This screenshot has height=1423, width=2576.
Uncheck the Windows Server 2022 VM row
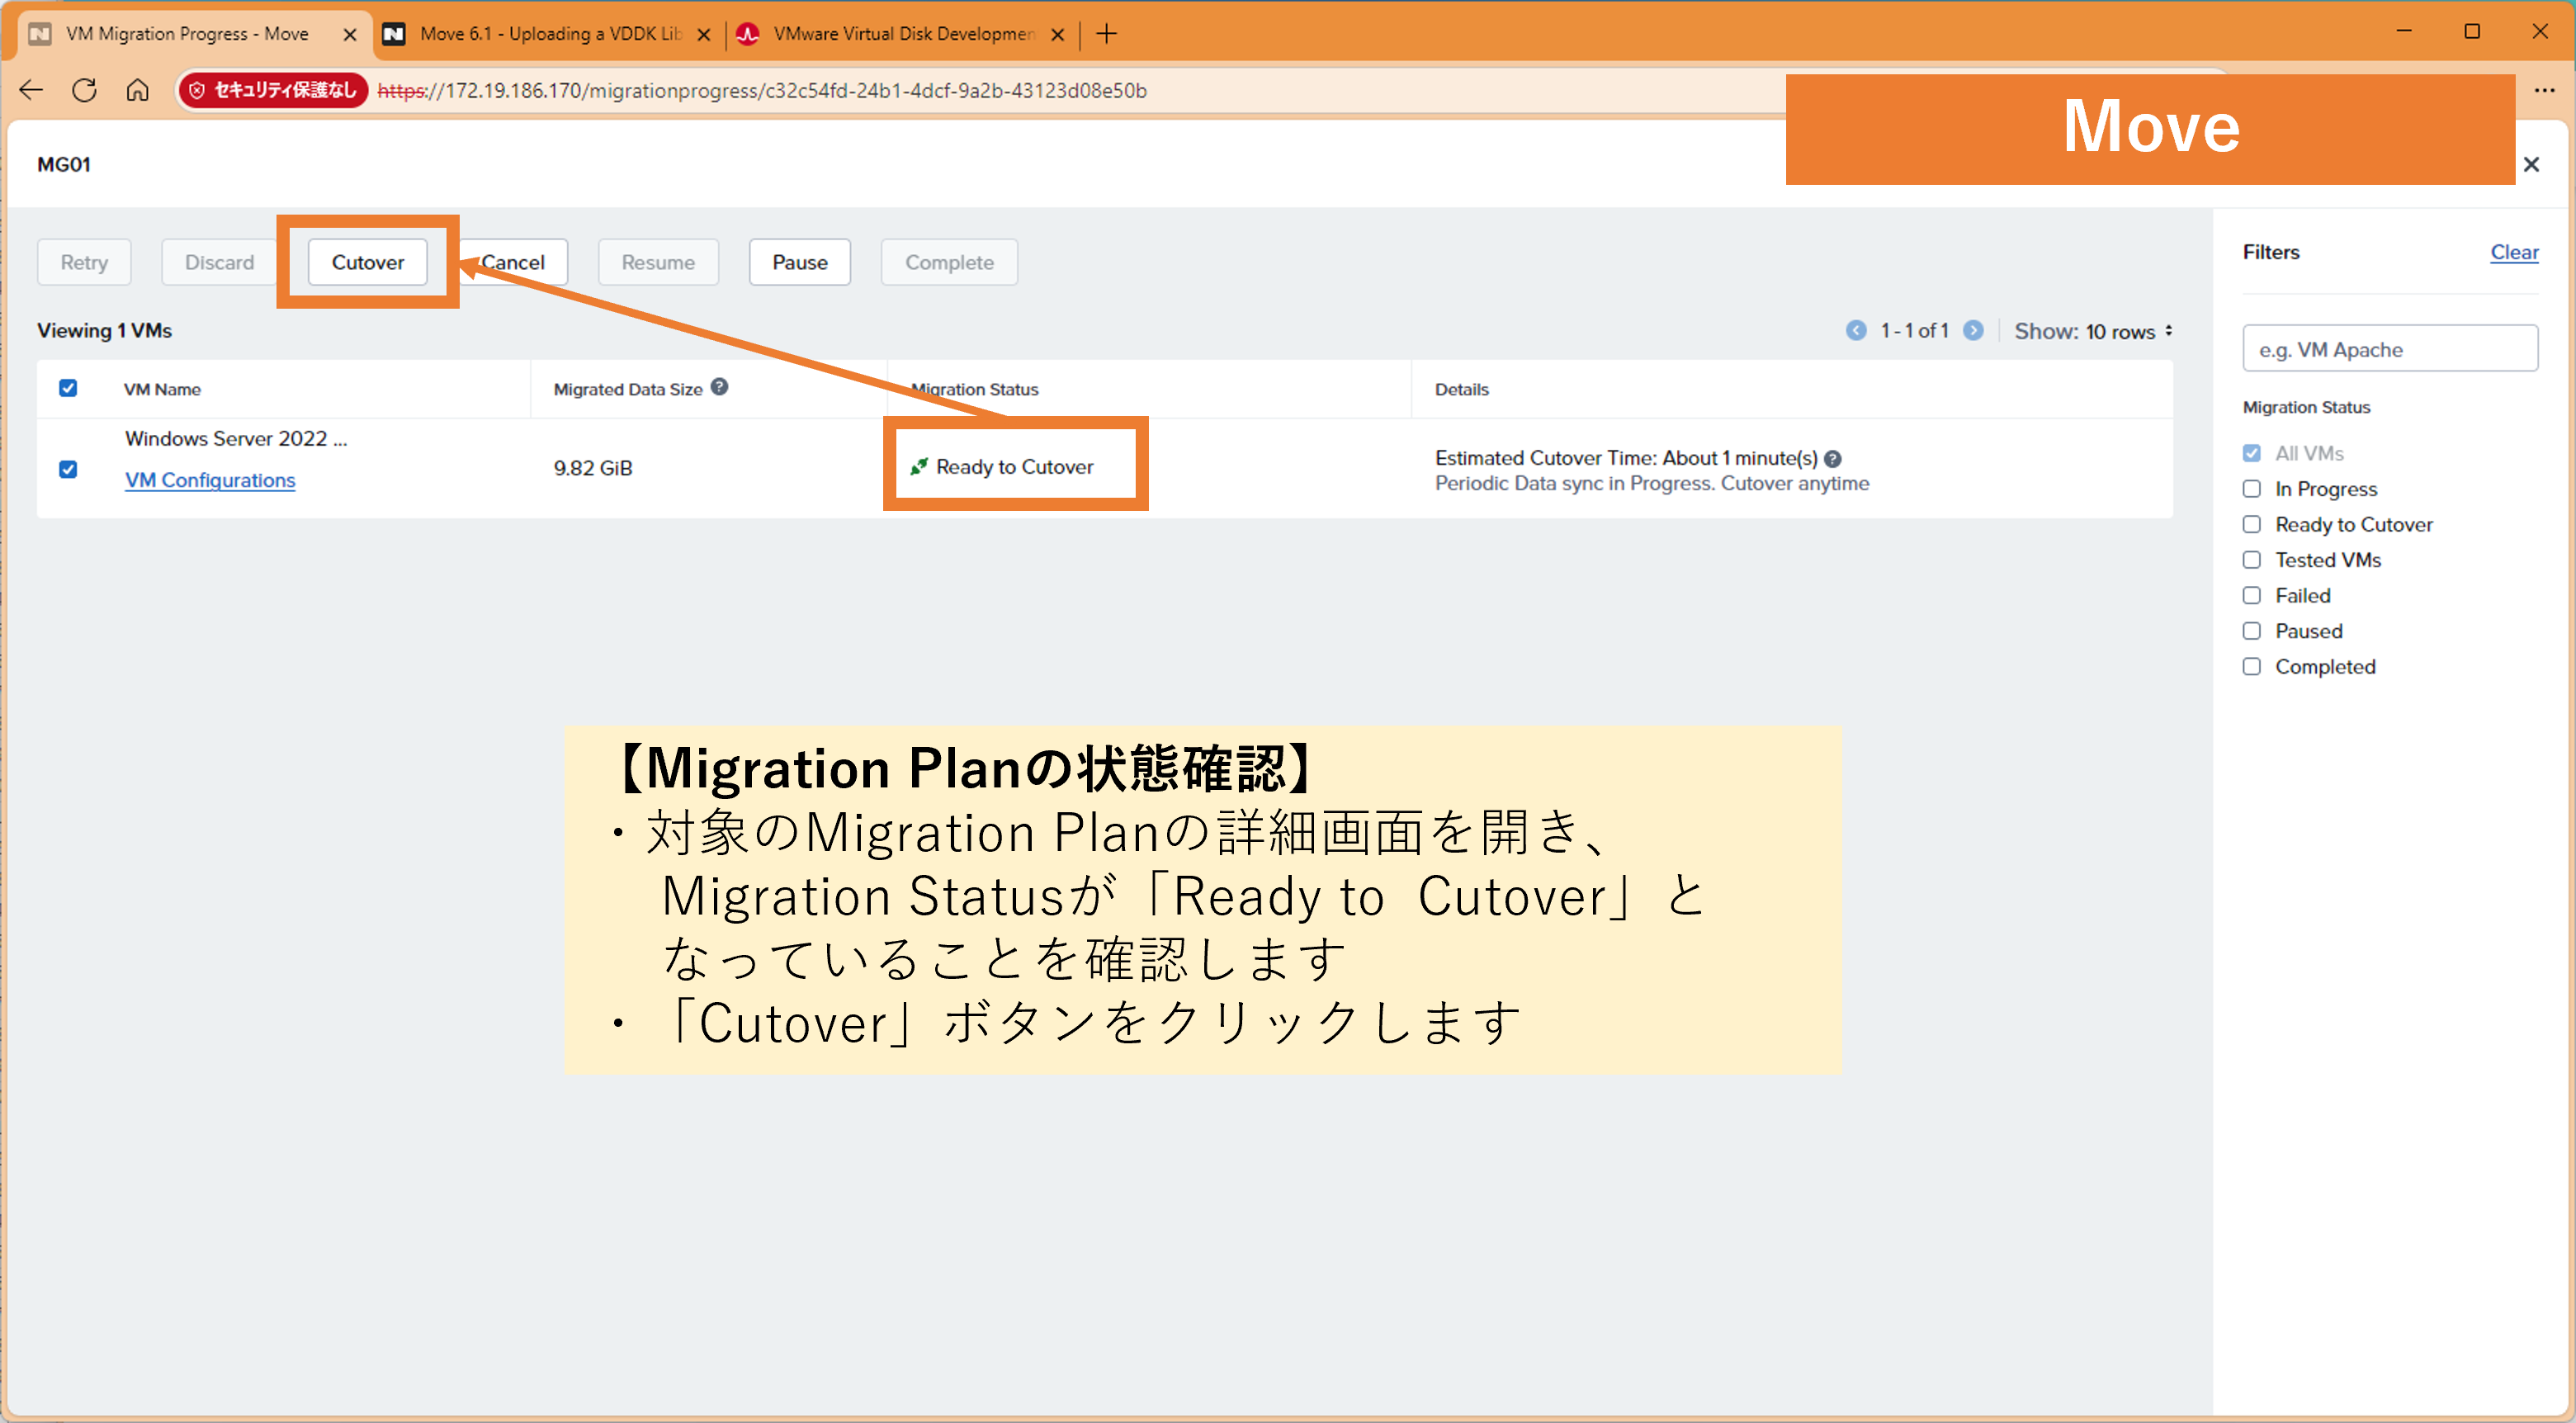tap(68, 469)
